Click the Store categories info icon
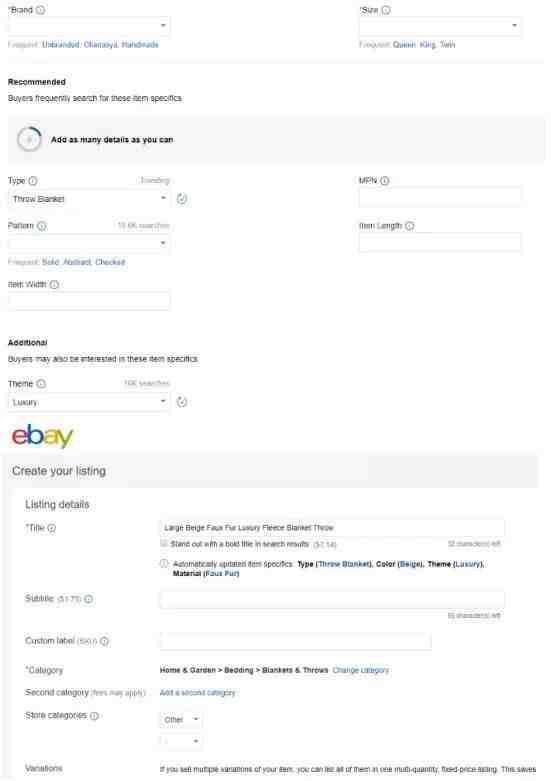Screen dimensions: 551x781 94,716
